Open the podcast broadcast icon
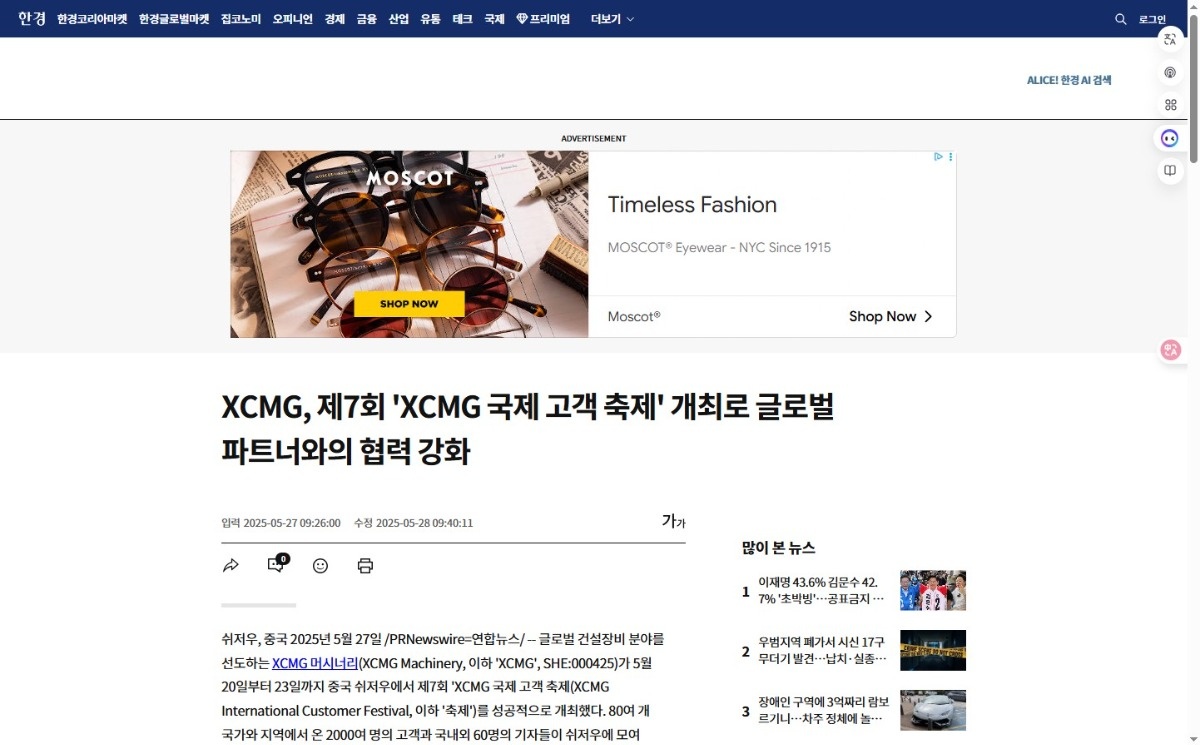This screenshot has height=745, width=1200. coord(1170,72)
